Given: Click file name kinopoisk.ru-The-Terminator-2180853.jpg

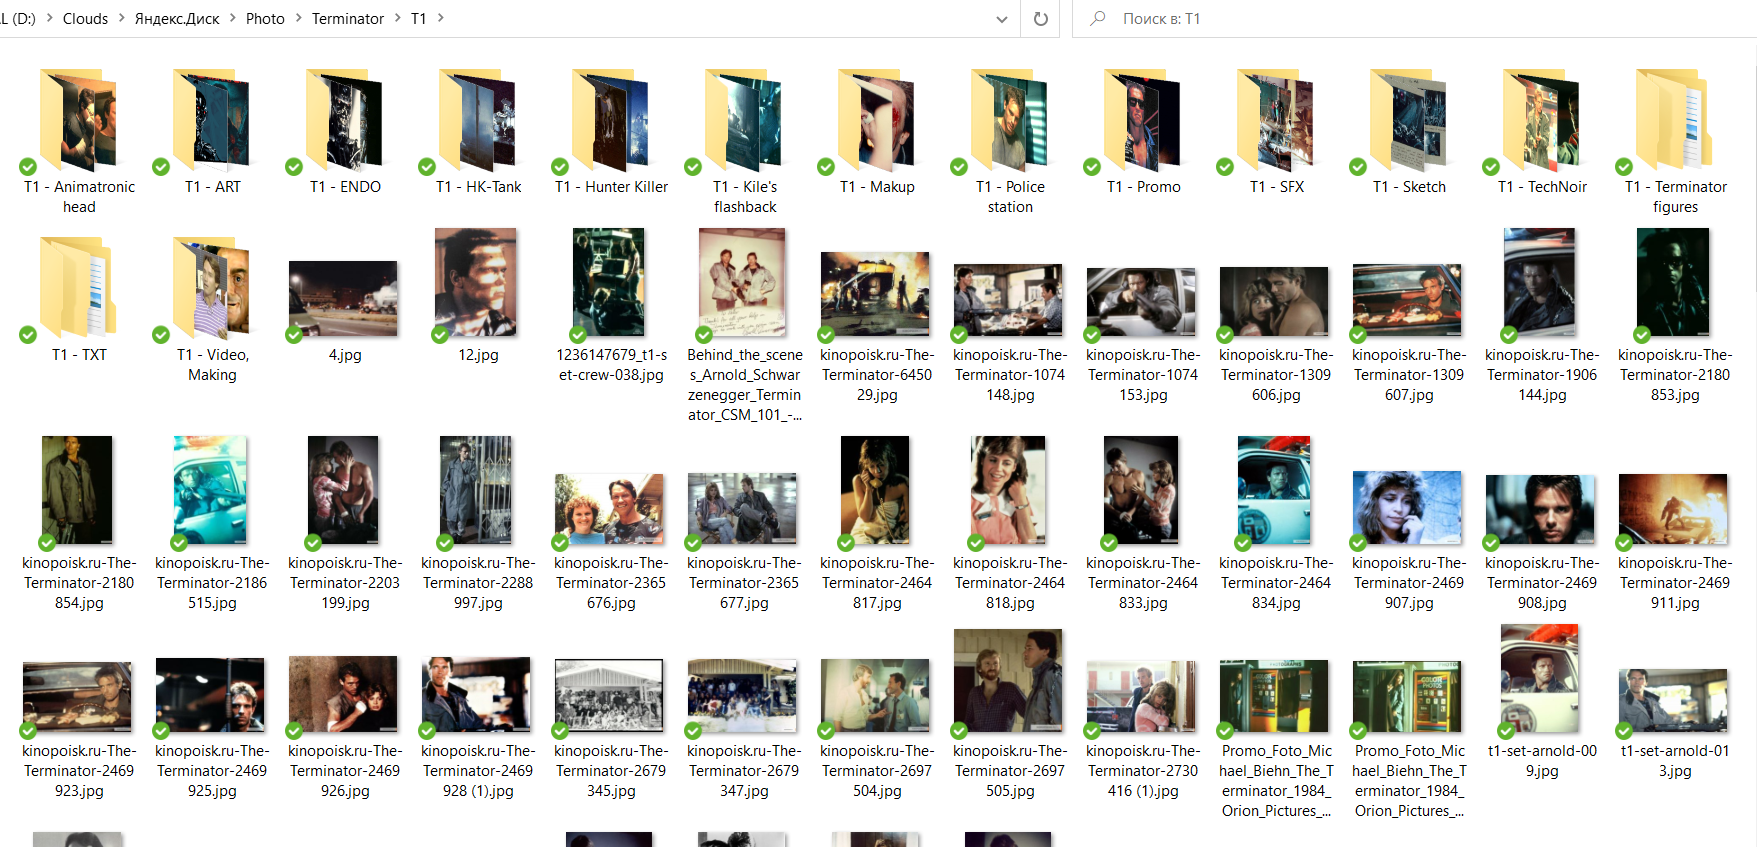Looking at the screenshot, I should coord(1675,375).
